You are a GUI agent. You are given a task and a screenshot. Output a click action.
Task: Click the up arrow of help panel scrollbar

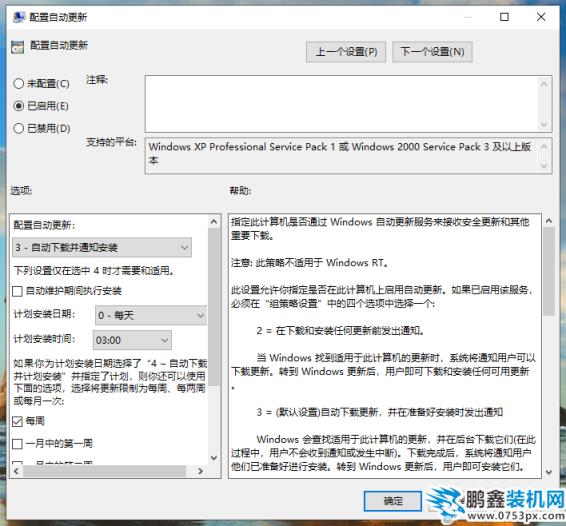coord(549,221)
